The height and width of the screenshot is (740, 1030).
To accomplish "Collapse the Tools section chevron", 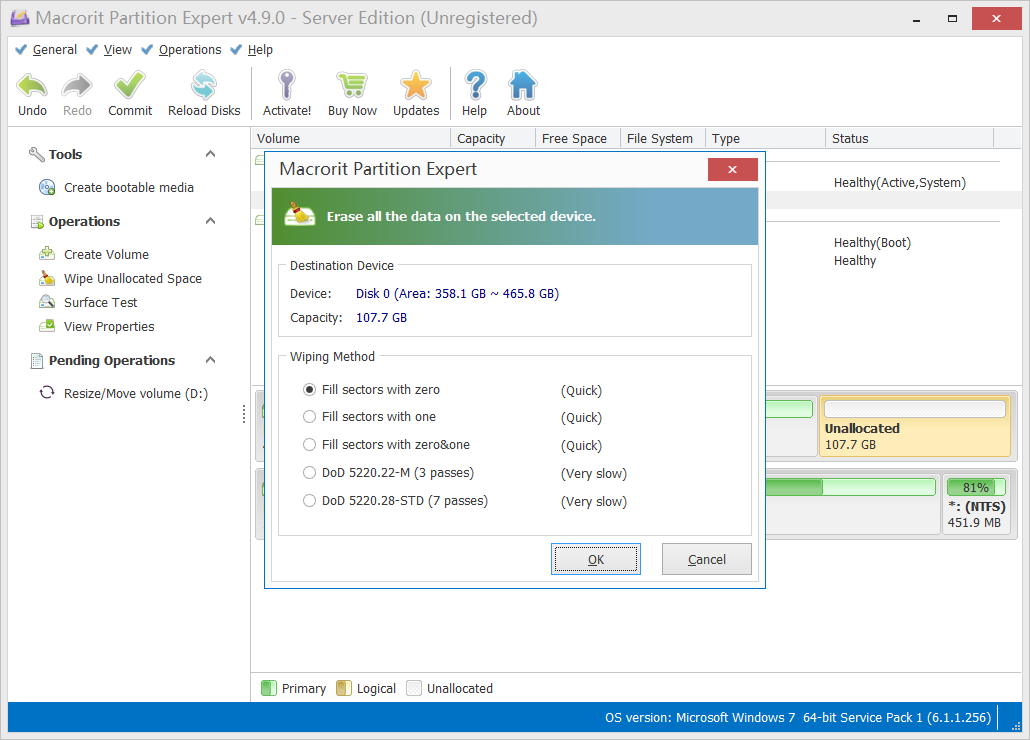I will click(x=210, y=154).
